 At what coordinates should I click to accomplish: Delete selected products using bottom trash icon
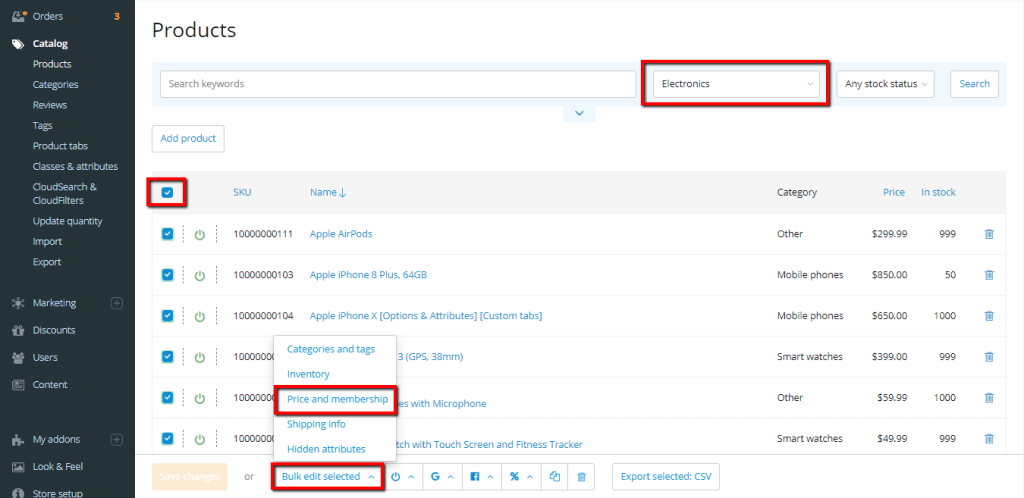click(581, 476)
